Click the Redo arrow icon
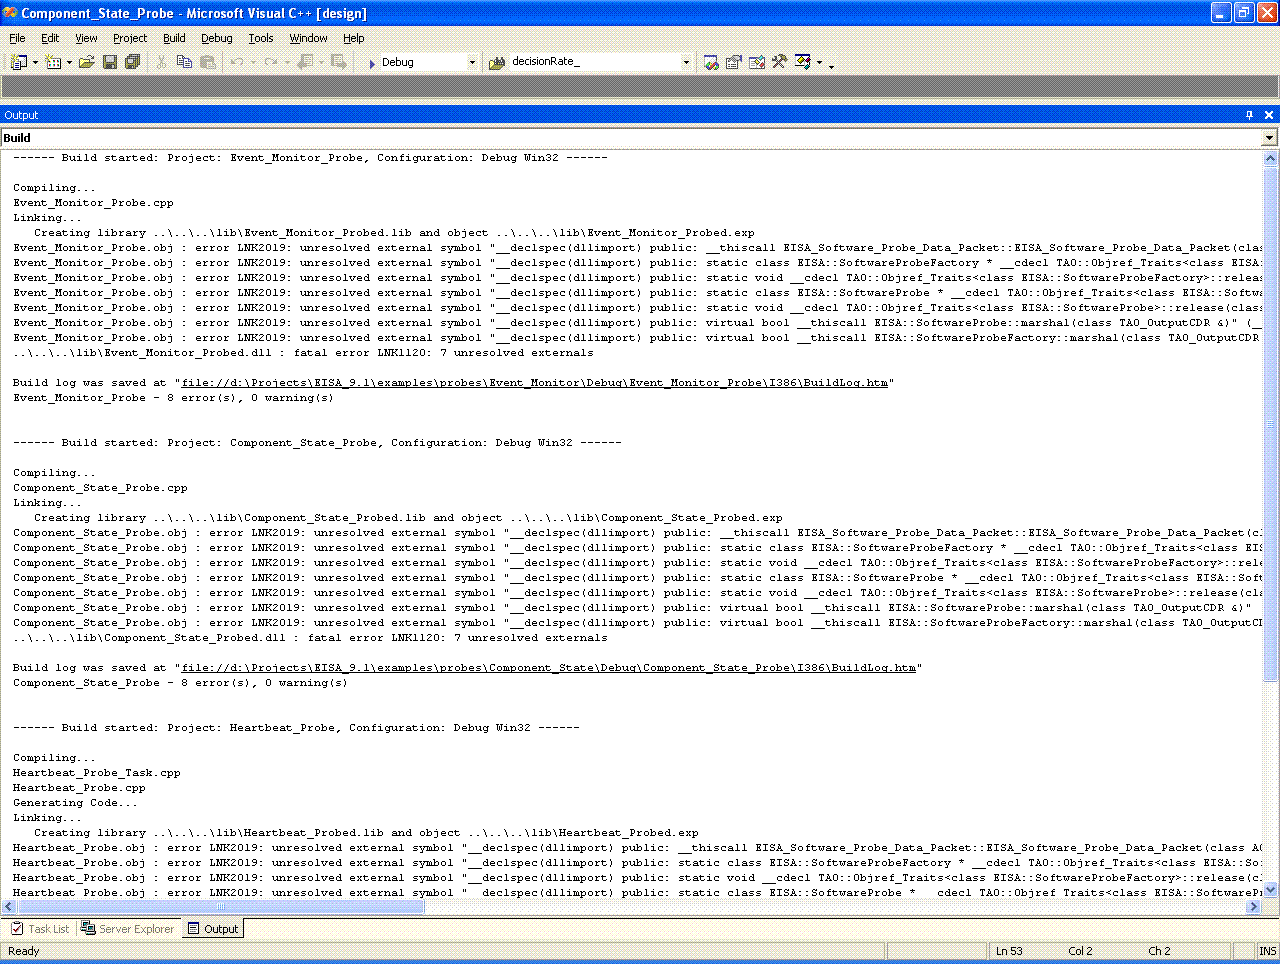This screenshot has height=964, width=1280. (271, 62)
